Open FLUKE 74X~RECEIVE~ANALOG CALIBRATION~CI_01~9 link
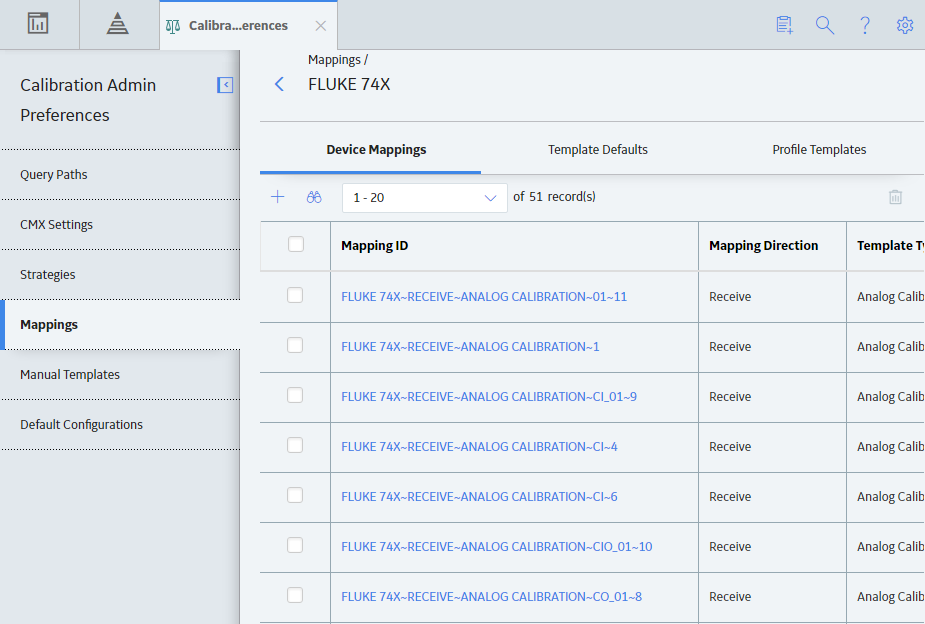The width and height of the screenshot is (925, 624). click(x=488, y=397)
